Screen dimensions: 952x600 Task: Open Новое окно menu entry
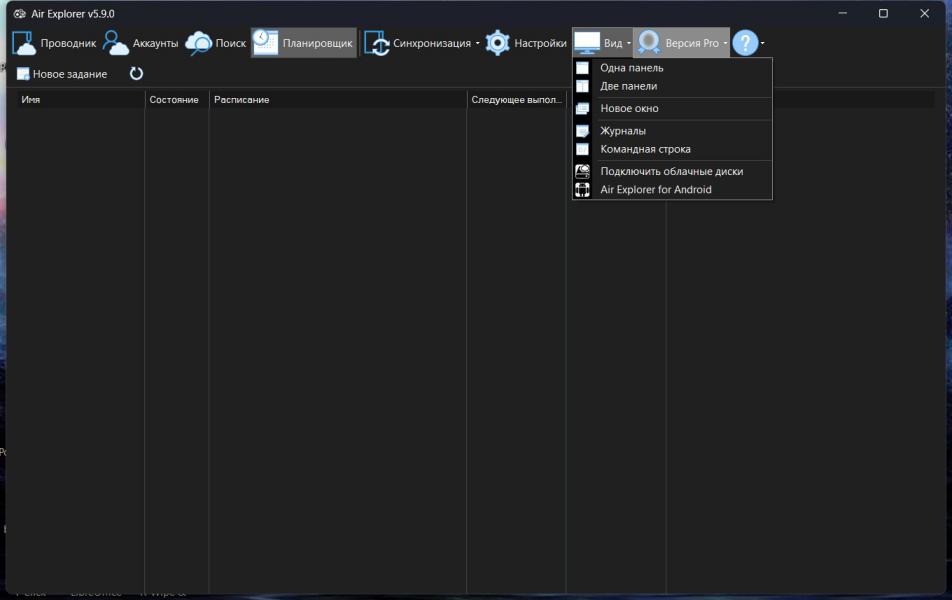[629, 108]
